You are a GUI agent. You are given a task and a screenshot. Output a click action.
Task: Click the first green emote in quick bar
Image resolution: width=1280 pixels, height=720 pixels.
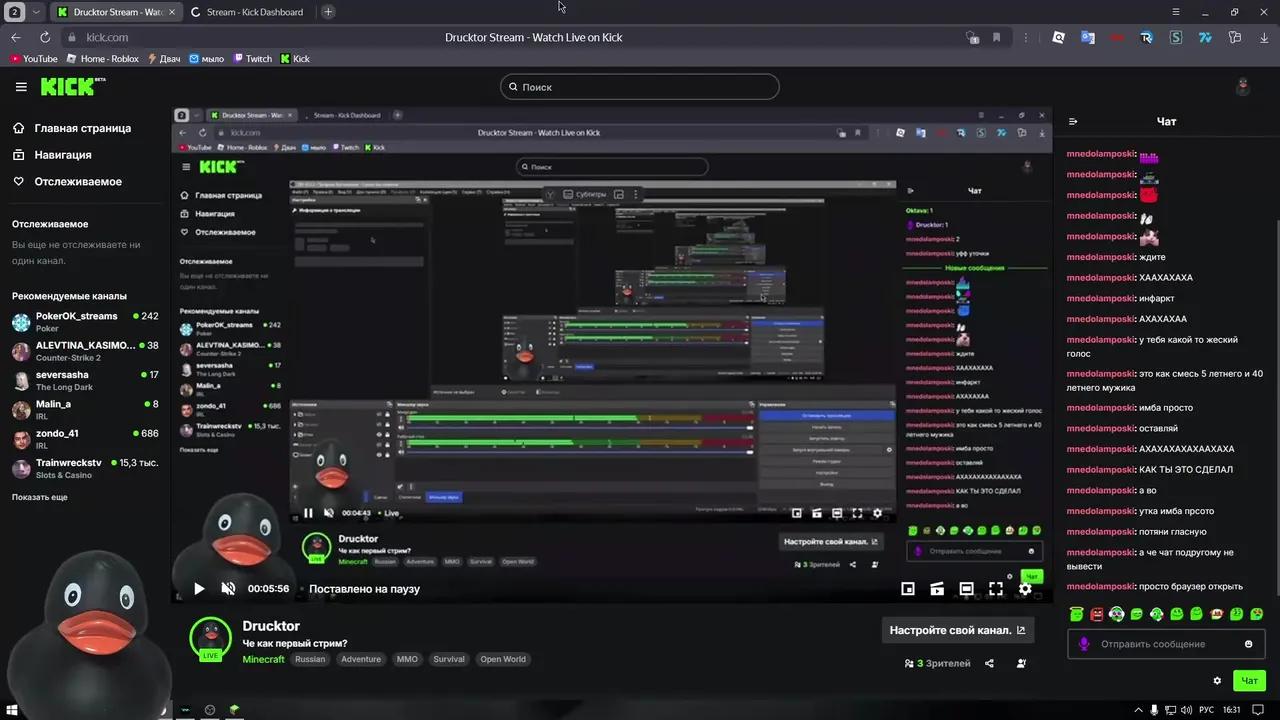pyautogui.click(x=1077, y=614)
